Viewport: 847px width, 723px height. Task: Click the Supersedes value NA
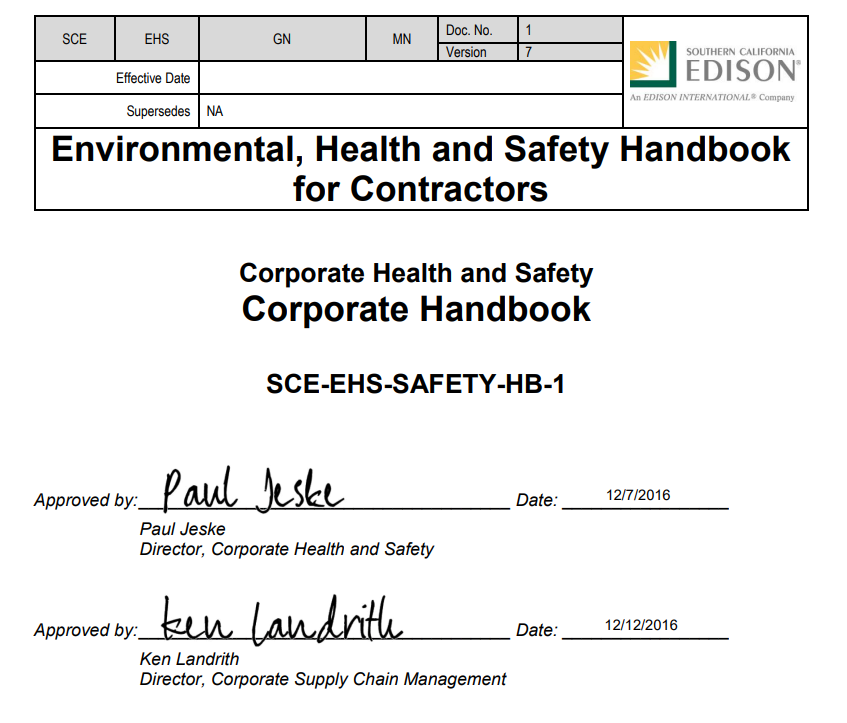pyautogui.click(x=215, y=112)
